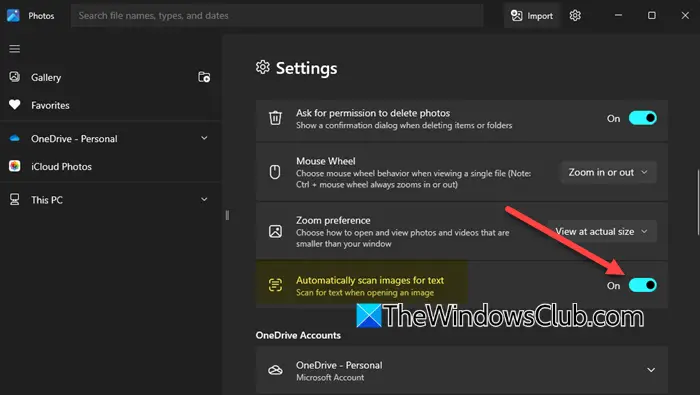Open the hamburger navigation menu
The image size is (700, 395).
pyautogui.click(x=14, y=49)
